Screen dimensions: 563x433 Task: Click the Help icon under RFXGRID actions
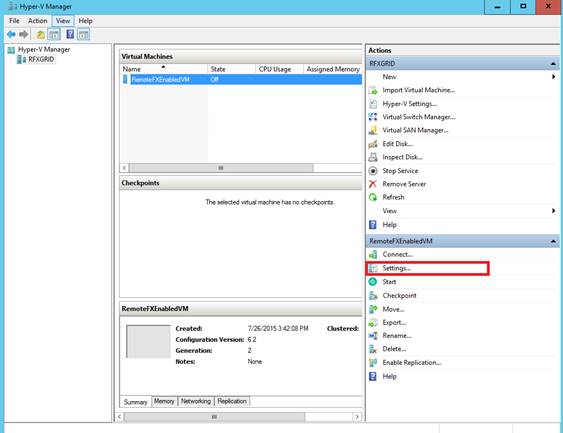[x=373, y=225]
